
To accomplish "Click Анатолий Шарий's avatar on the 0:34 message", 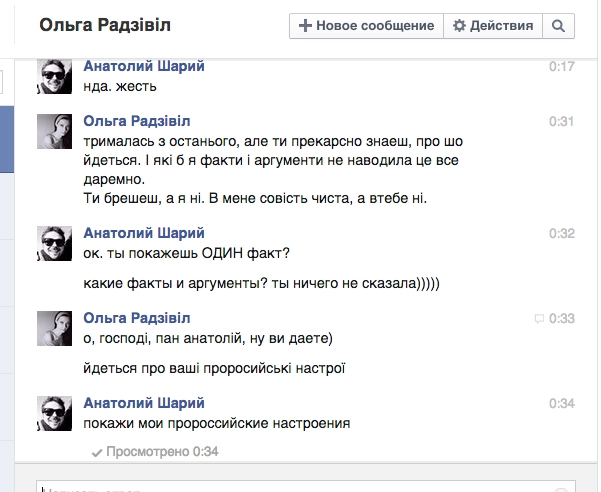I will click(x=57, y=414).
